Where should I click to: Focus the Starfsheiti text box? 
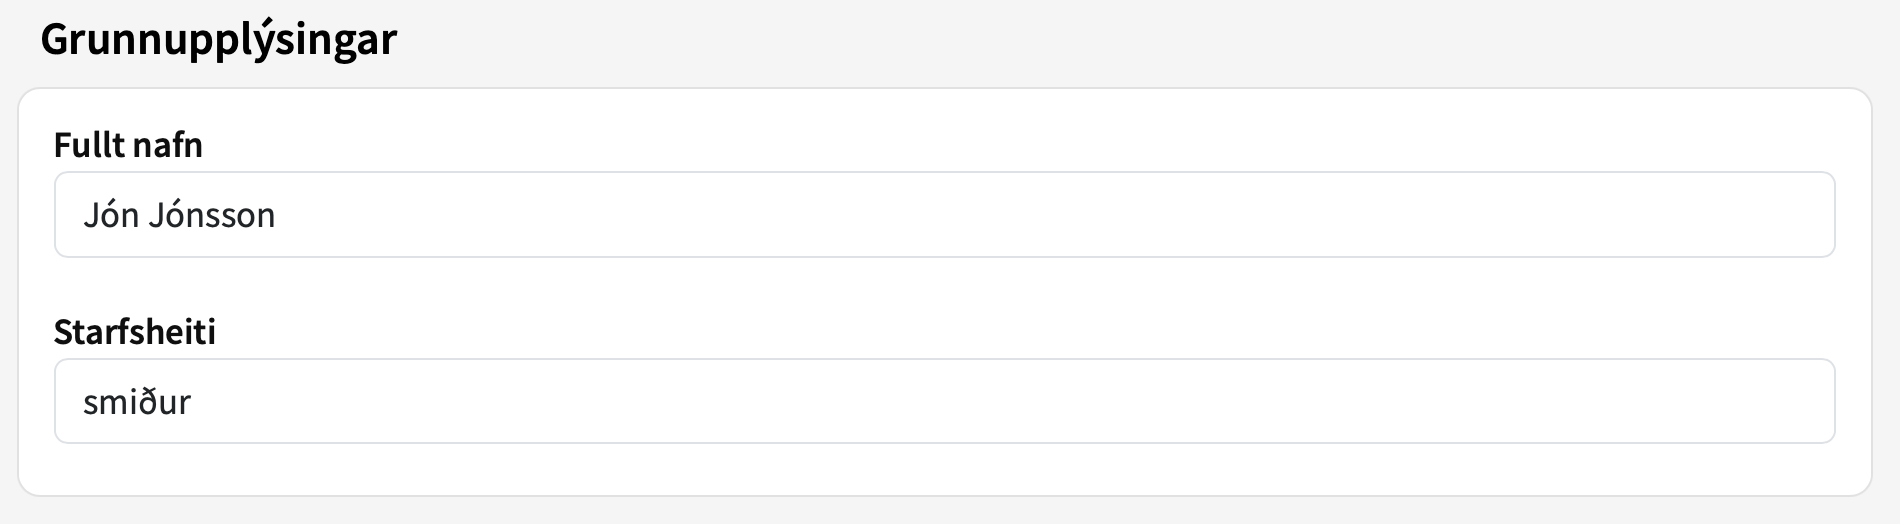coord(944,401)
